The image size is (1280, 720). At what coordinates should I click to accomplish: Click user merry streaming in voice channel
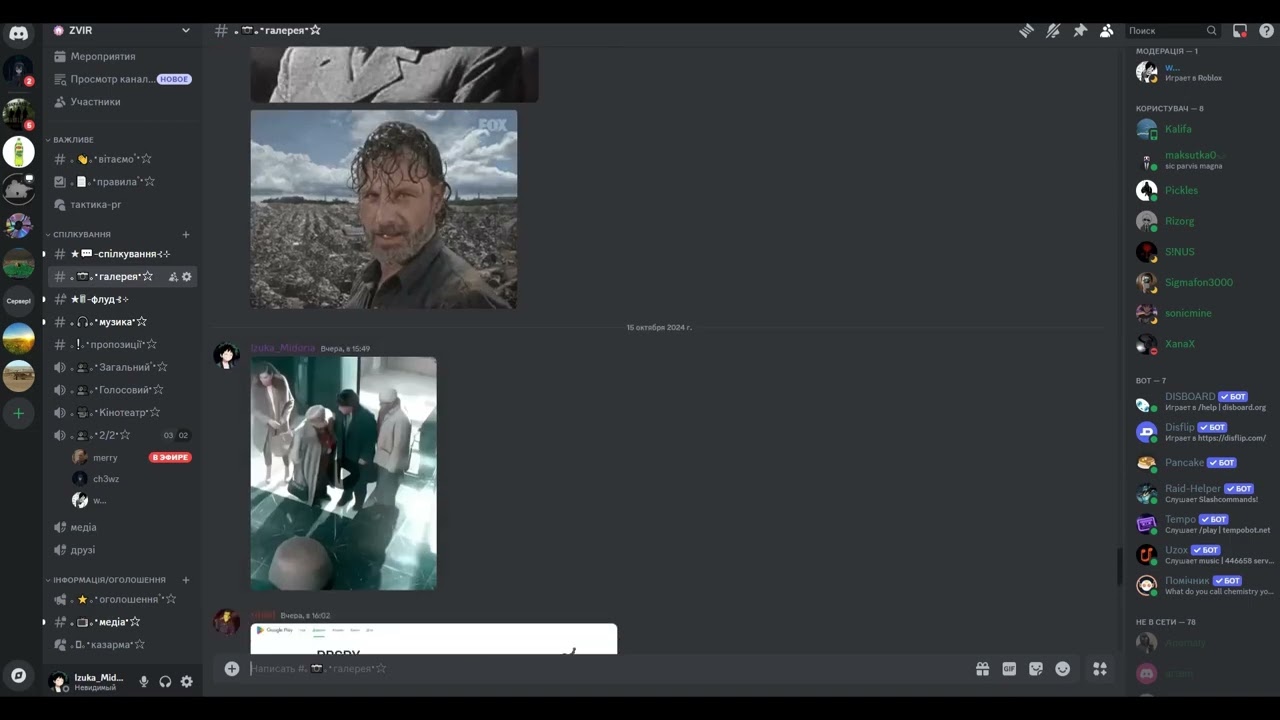pos(132,458)
